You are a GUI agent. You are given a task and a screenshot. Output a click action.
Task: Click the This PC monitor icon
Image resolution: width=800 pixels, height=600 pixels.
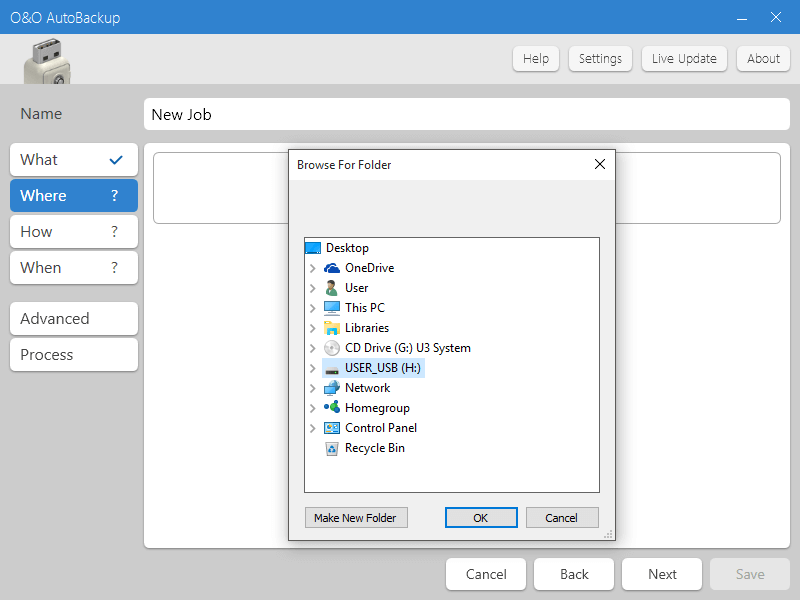coord(332,308)
